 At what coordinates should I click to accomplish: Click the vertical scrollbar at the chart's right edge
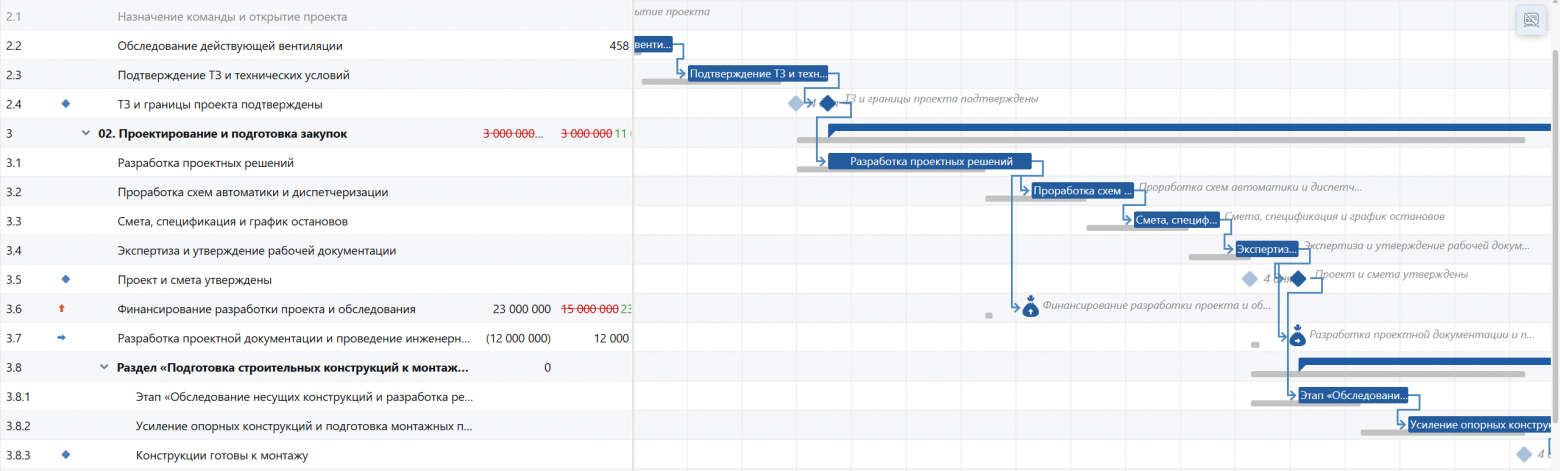tap(1554, 235)
